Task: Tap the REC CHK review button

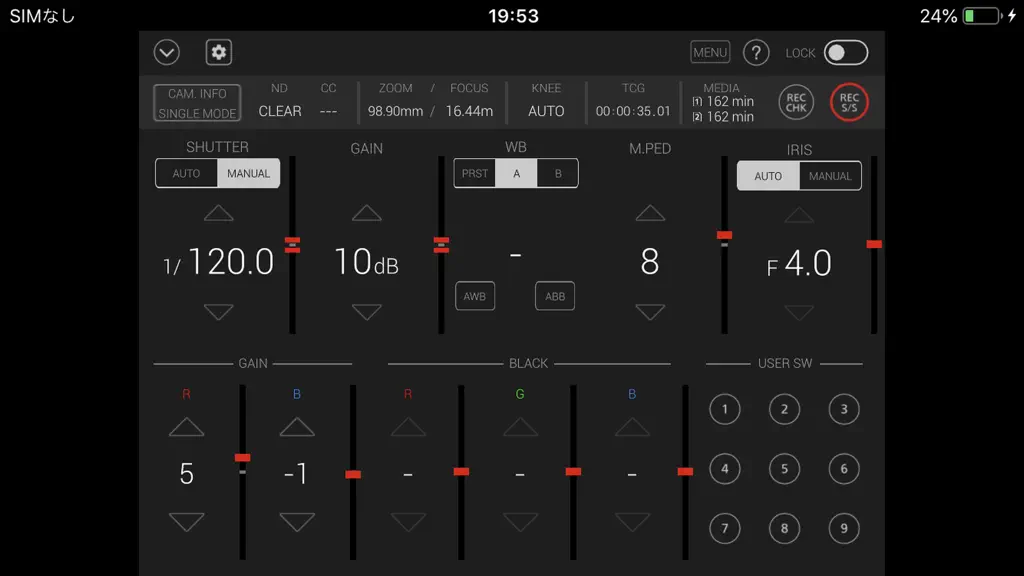Action: pyautogui.click(x=796, y=103)
